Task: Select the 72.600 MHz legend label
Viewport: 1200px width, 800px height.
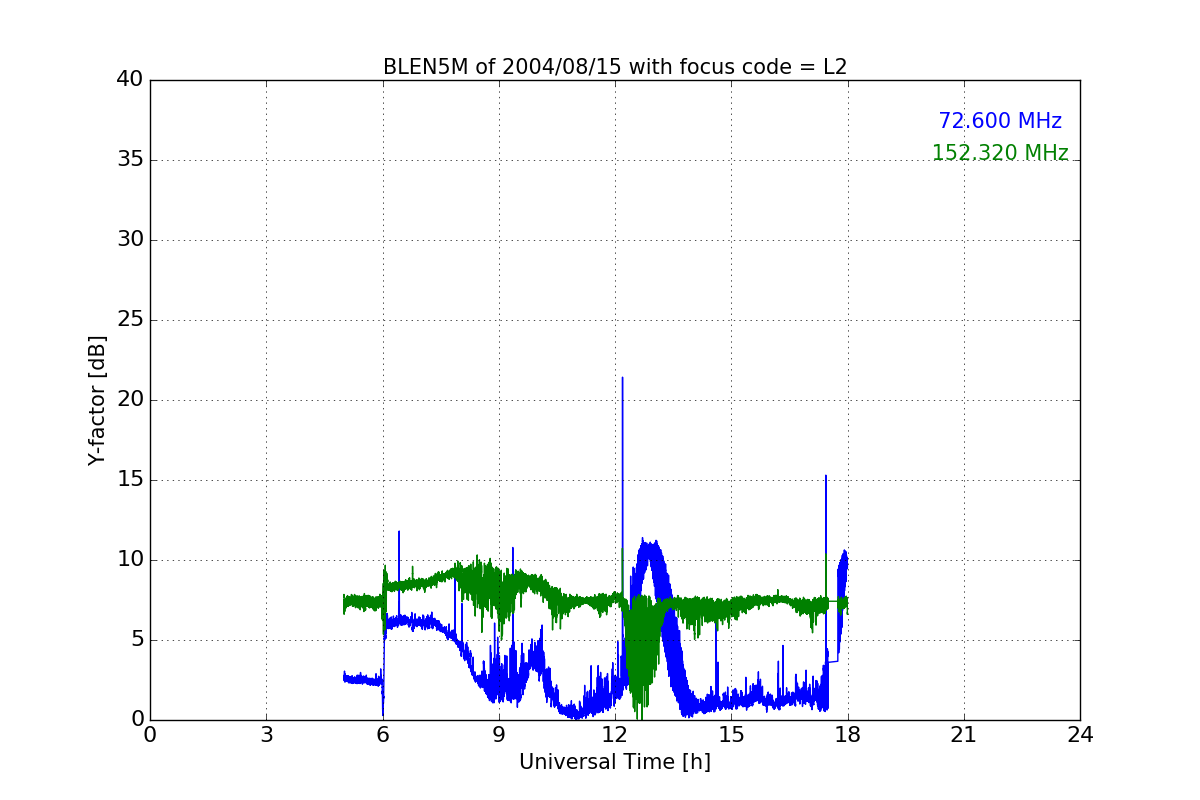Action: point(1000,121)
